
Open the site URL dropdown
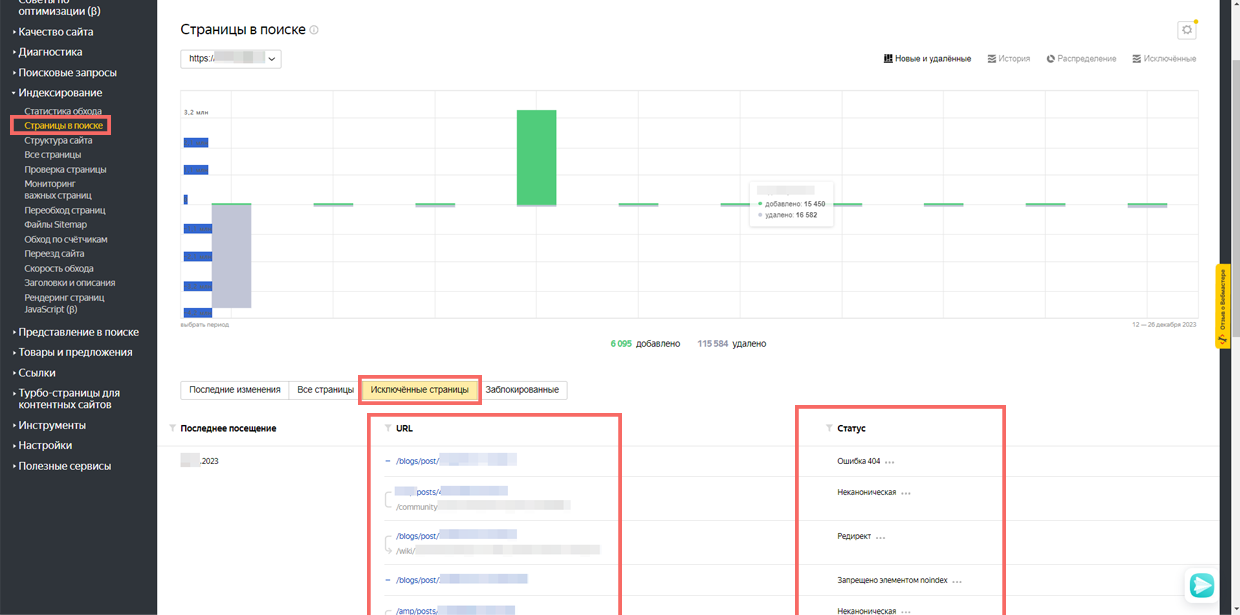(x=231, y=59)
